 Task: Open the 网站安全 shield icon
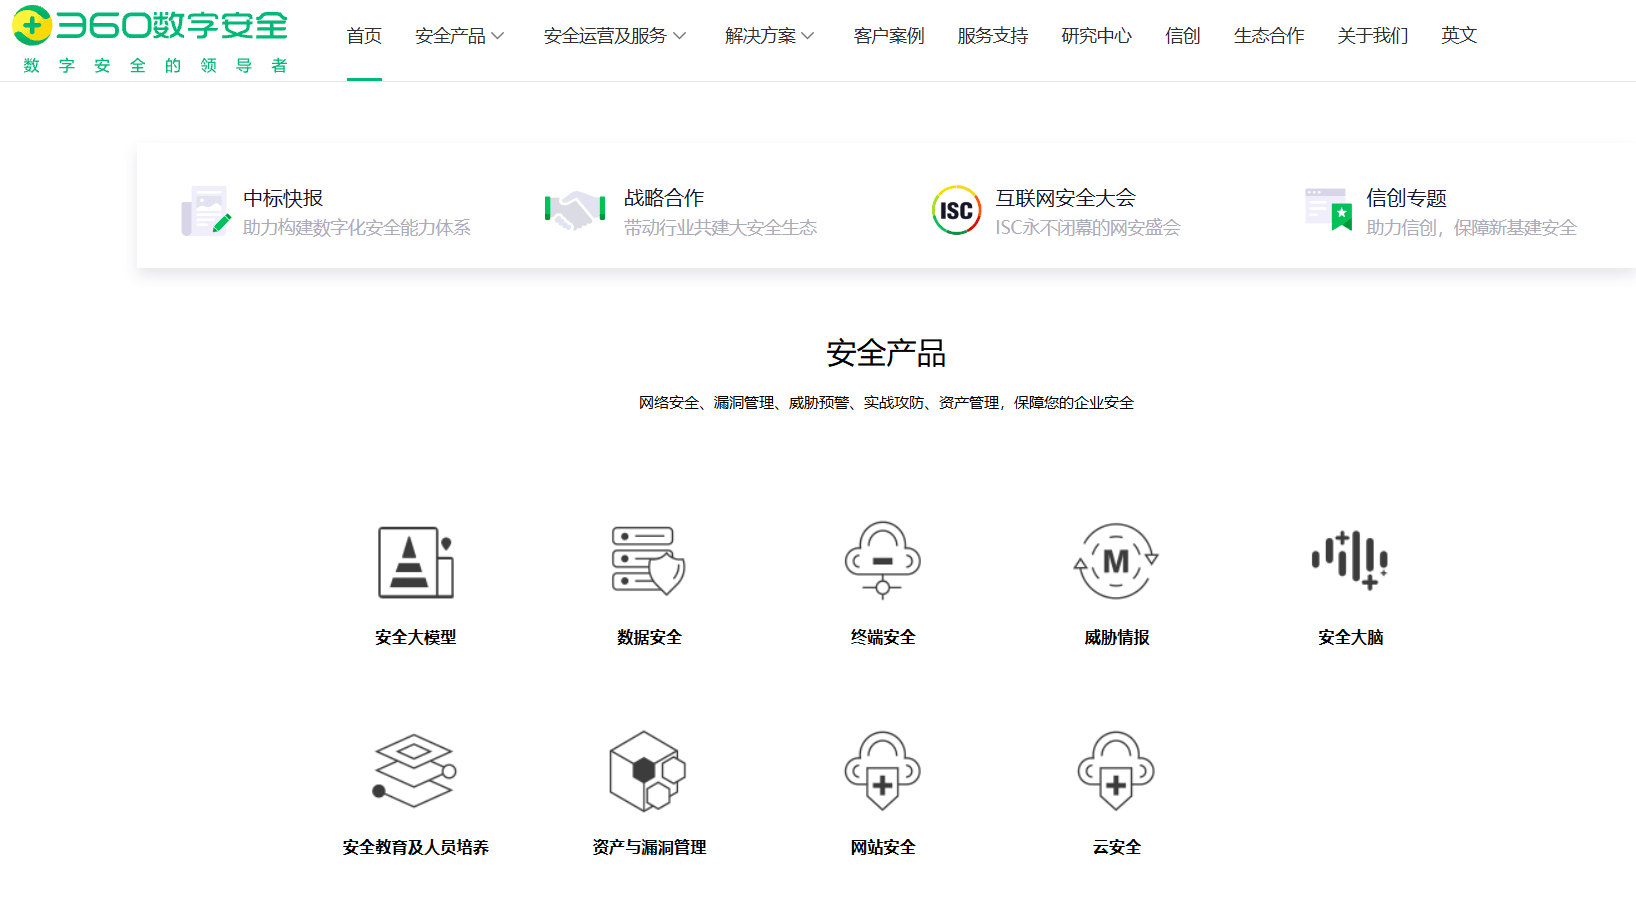(x=883, y=771)
